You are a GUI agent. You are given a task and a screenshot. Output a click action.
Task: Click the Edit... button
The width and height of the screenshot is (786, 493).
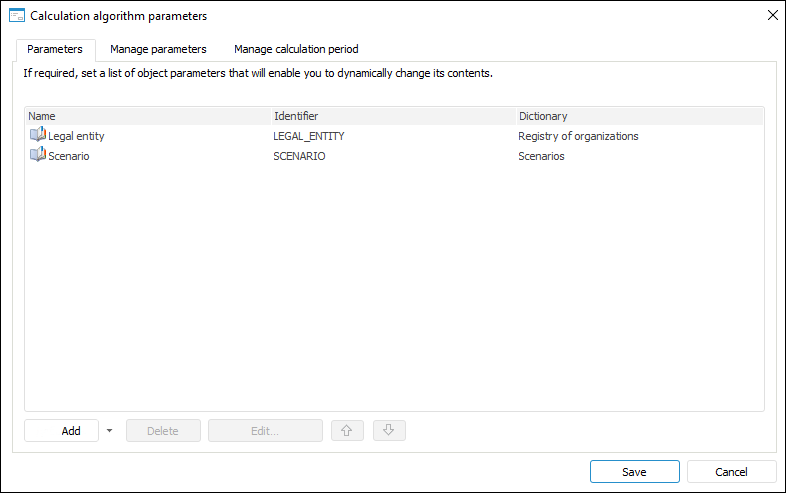[x=265, y=431]
